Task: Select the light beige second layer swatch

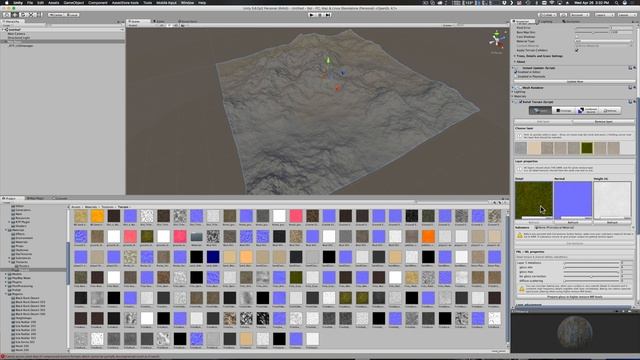Action: (534, 148)
